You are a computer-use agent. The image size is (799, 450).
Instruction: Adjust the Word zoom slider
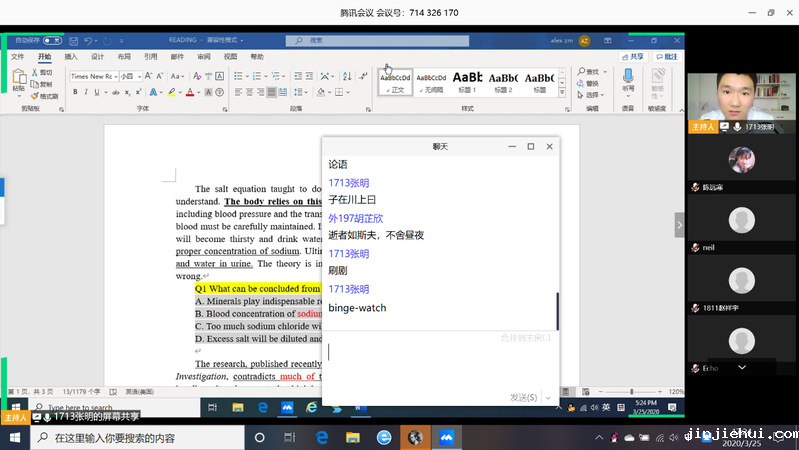631,391
